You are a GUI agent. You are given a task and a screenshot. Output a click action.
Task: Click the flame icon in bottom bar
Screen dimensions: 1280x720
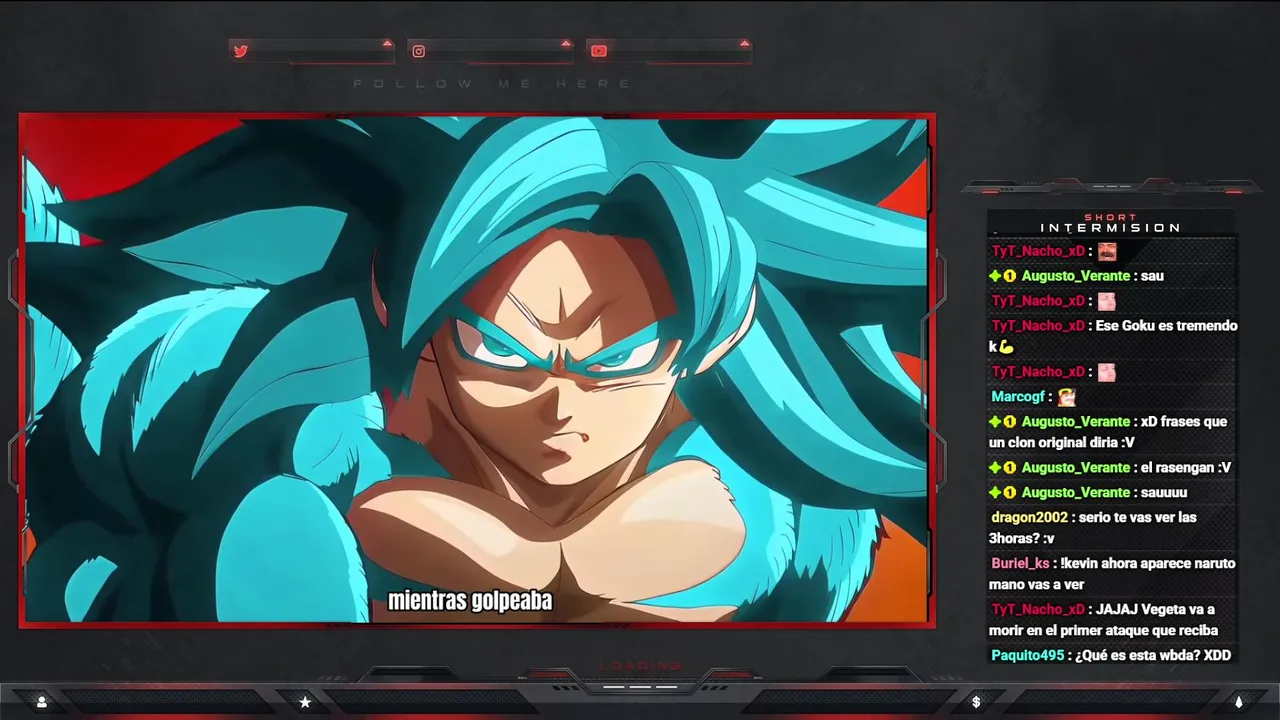(x=1238, y=702)
